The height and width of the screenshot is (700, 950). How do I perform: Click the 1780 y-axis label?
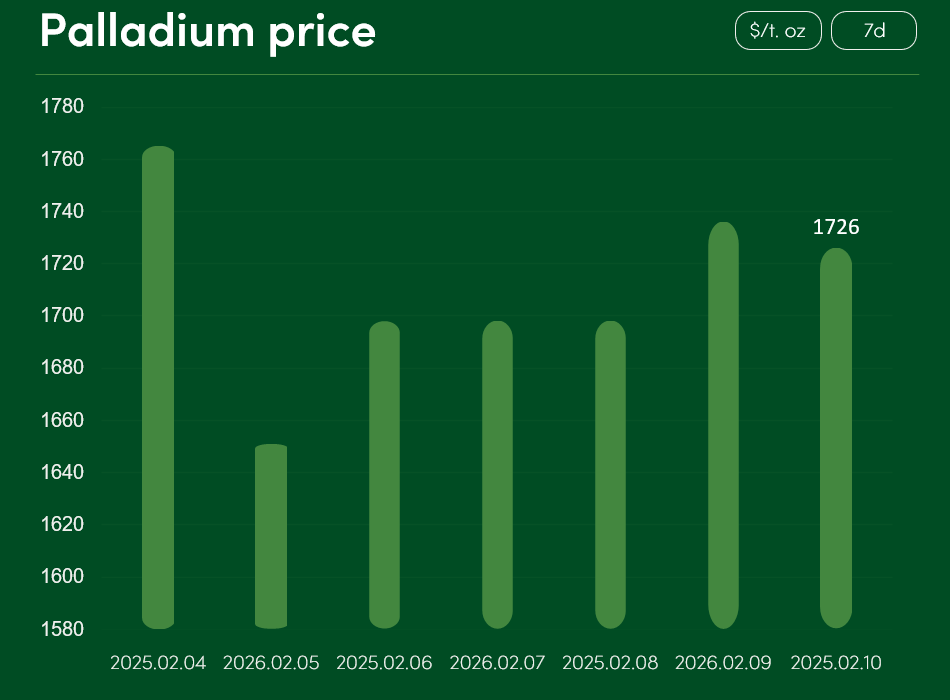click(x=61, y=107)
